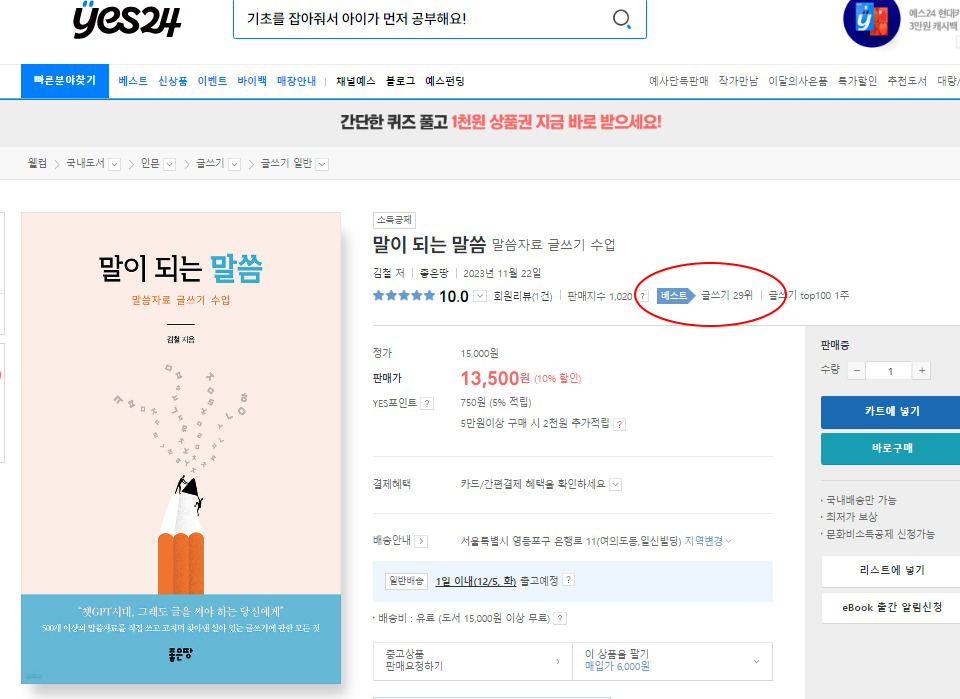Click YES포인트 help question icon

(427, 403)
